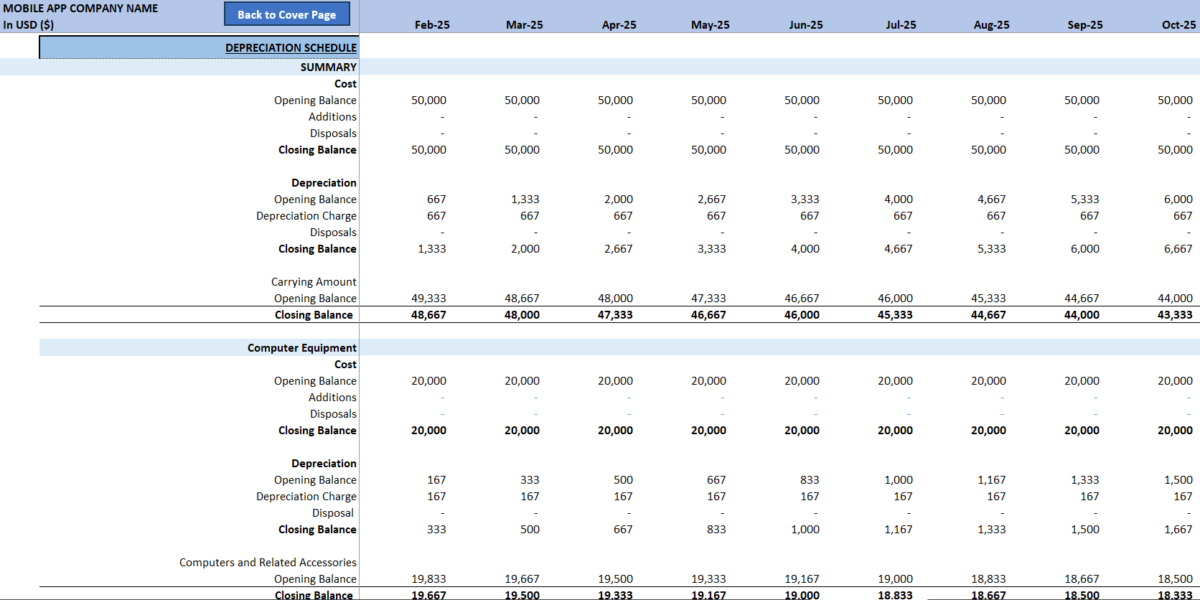Image resolution: width=1200 pixels, height=600 pixels.
Task: Select Feb-25 carrying closing balance 48,667
Action: [428, 315]
